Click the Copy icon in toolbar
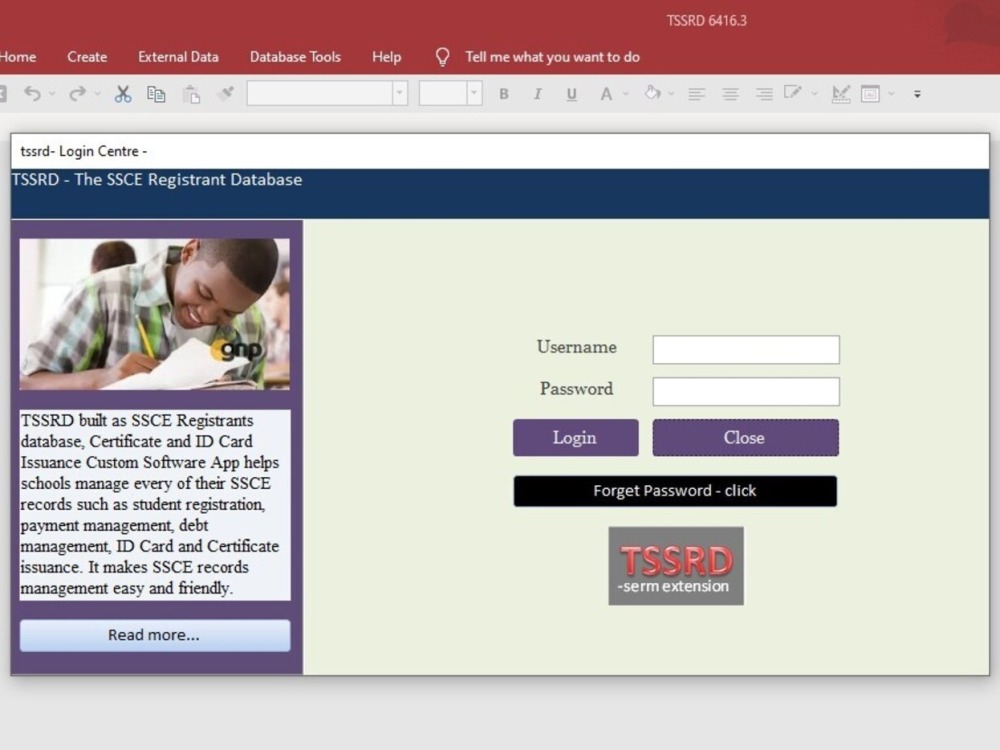 [156, 94]
